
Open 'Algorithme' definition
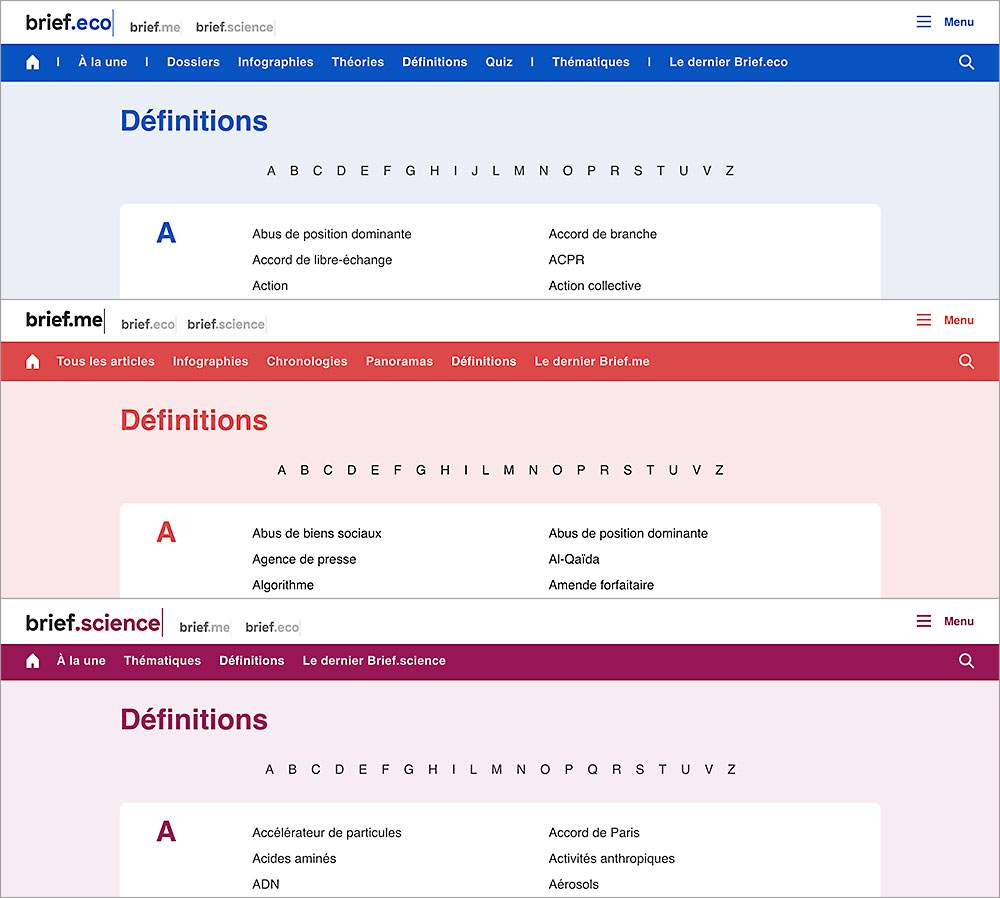283,585
